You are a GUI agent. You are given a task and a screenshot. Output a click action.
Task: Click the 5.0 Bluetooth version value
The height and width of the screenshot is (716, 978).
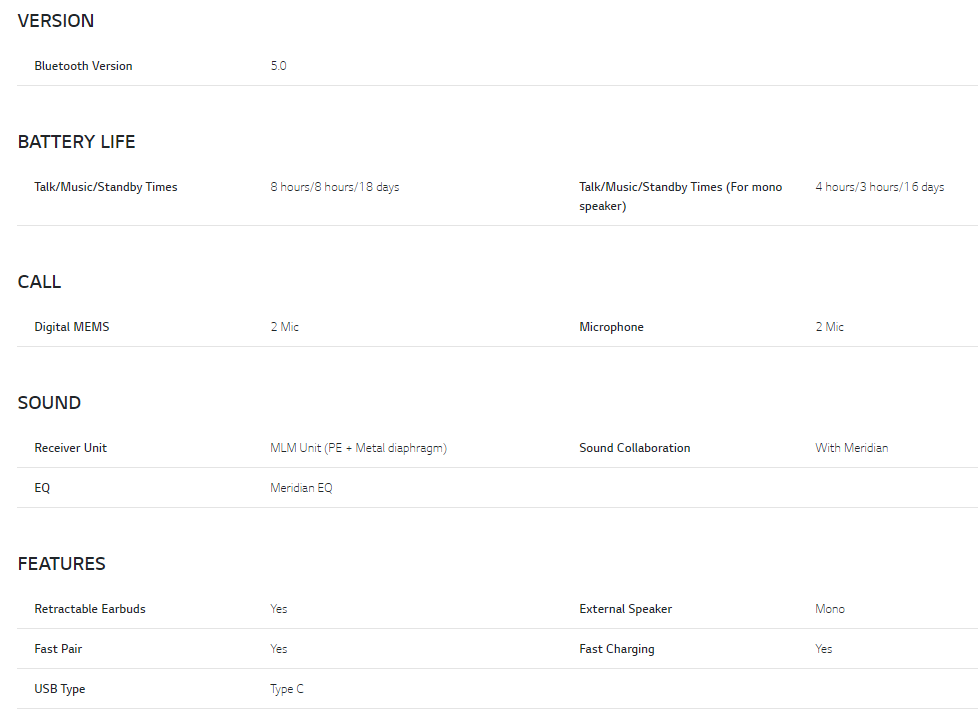[x=278, y=66]
